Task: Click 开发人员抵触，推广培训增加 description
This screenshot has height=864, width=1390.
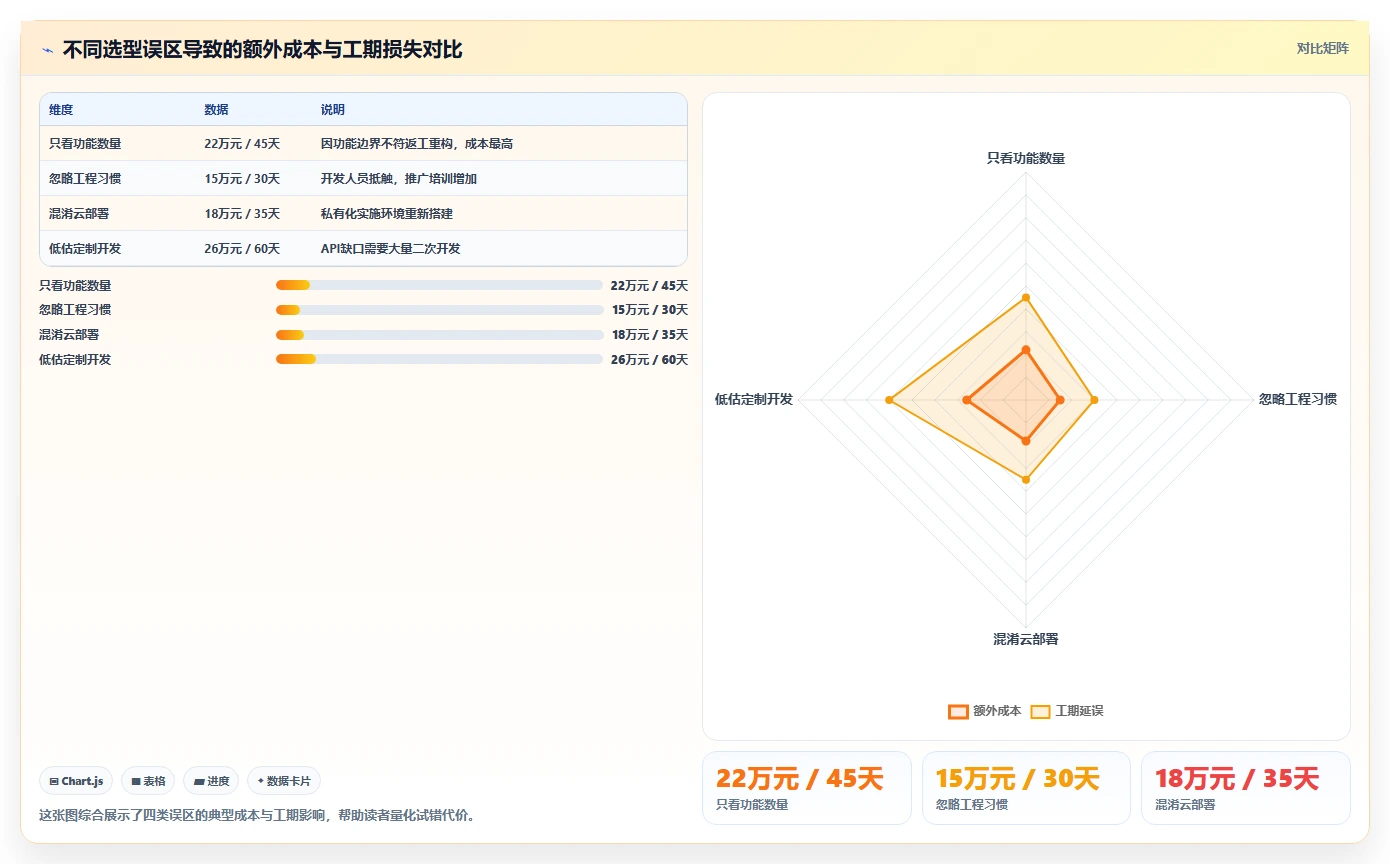Action: pyautogui.click(x=399, y=179)
